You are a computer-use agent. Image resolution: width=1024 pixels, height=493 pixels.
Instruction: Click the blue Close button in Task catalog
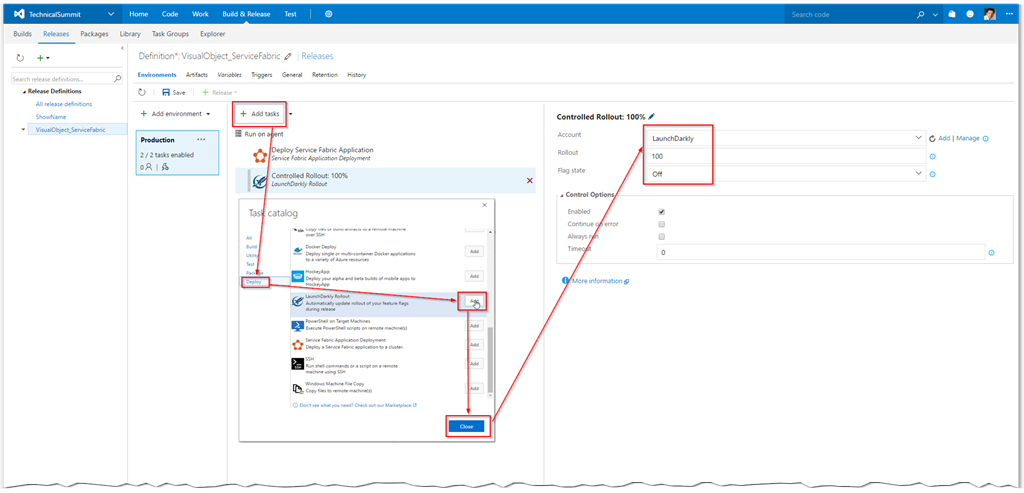[x=467, y=426]
